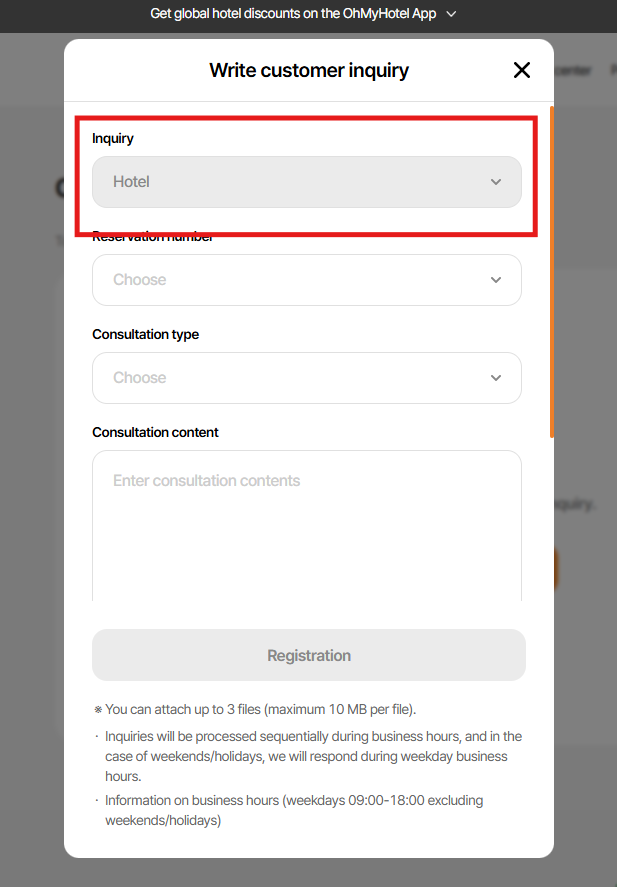Focus the consultation contents text area
Viewport: 617px width, 887px height.
point(306,525)
